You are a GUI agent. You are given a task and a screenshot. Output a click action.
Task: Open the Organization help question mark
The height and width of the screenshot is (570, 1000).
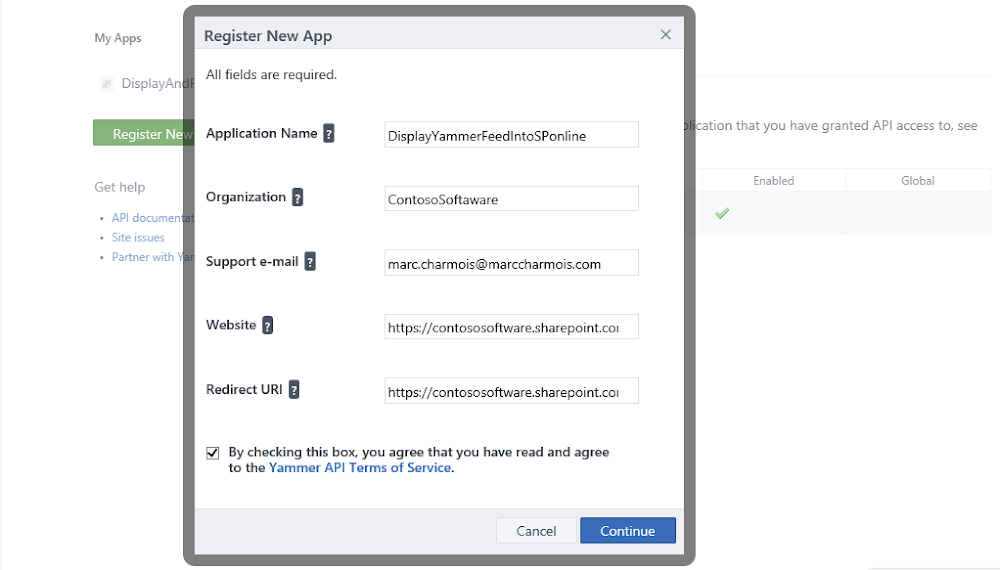point(297,197)
